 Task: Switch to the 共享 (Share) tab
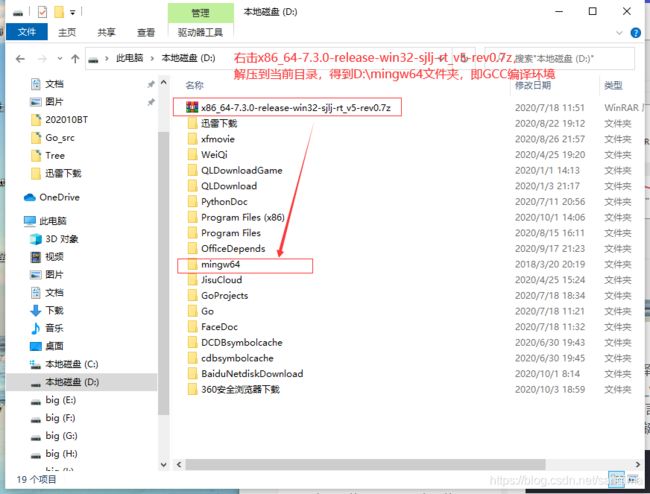coord(107,32)
